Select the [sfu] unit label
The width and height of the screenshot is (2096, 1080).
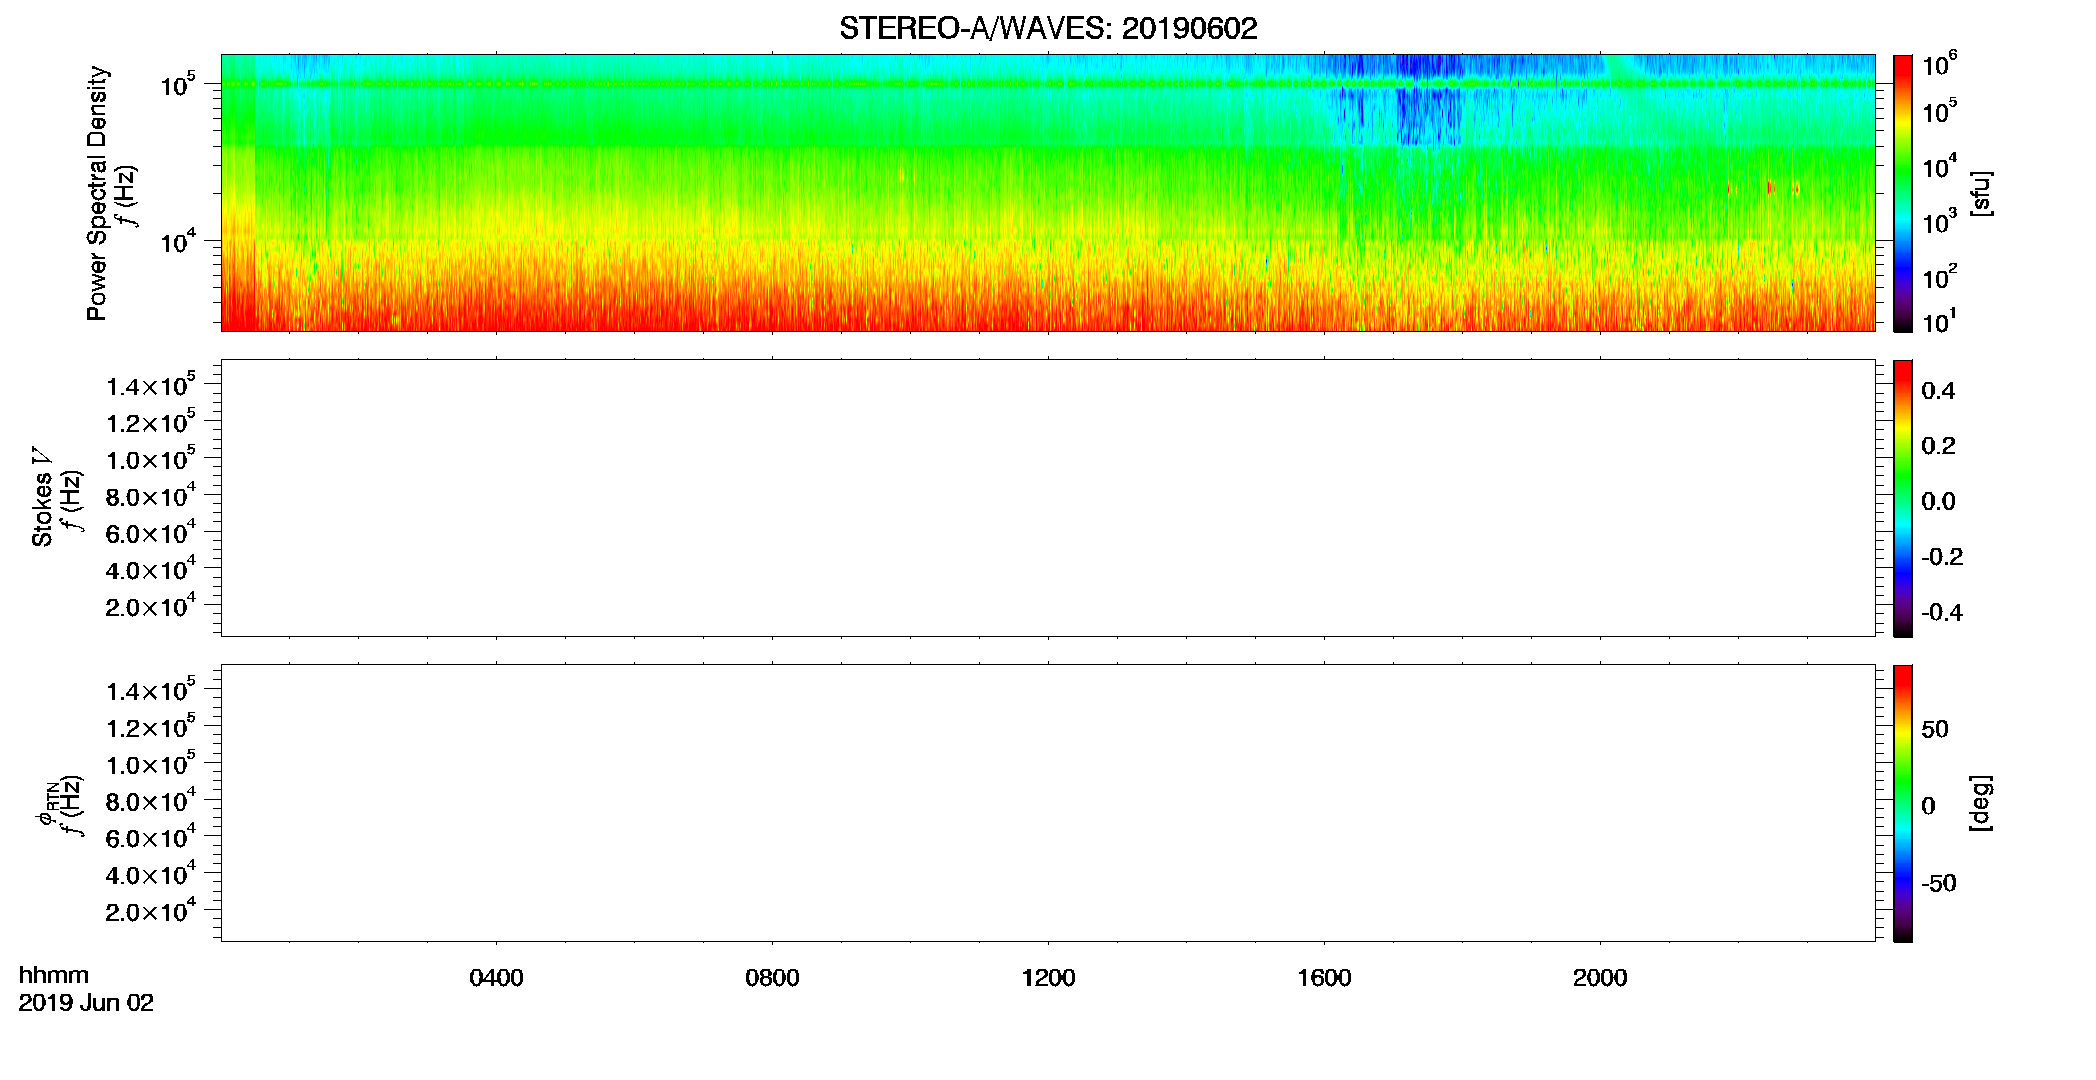pyautogui.click(x=1981, y=193)
